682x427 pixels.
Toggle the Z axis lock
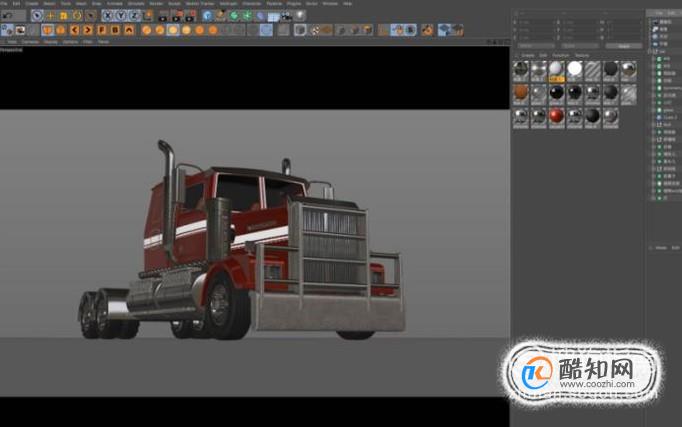pos(134,16)
